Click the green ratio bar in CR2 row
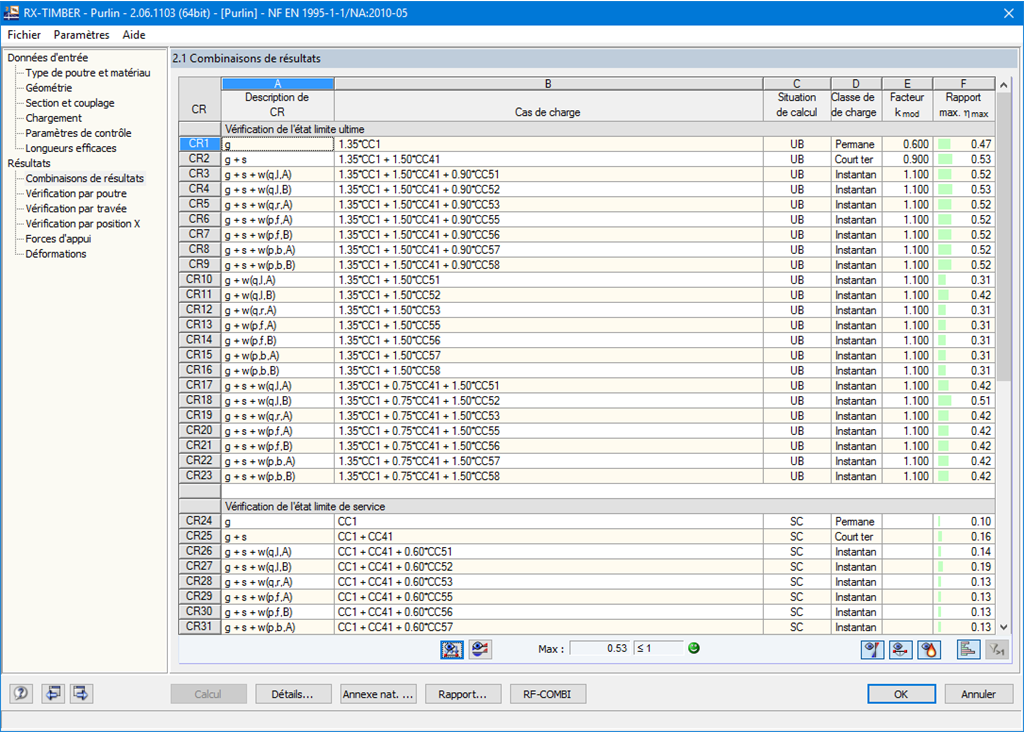 point(945,159)
